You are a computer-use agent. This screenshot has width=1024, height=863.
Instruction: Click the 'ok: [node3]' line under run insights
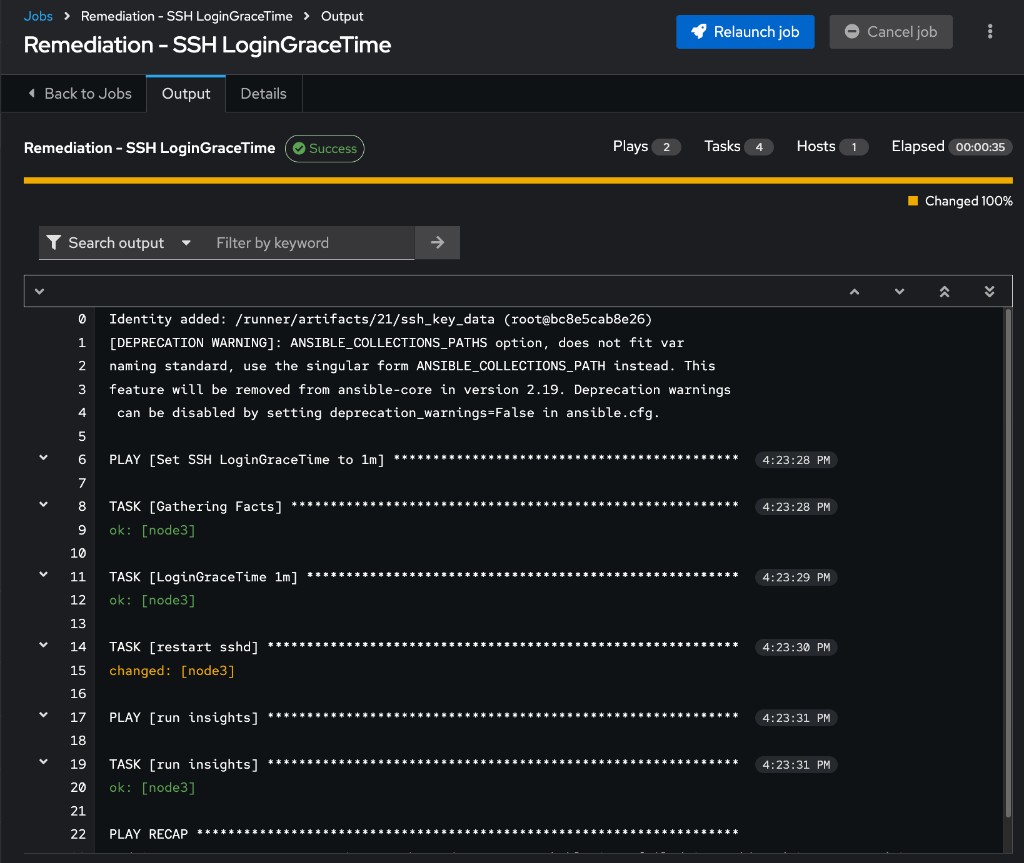click(152, 788)
